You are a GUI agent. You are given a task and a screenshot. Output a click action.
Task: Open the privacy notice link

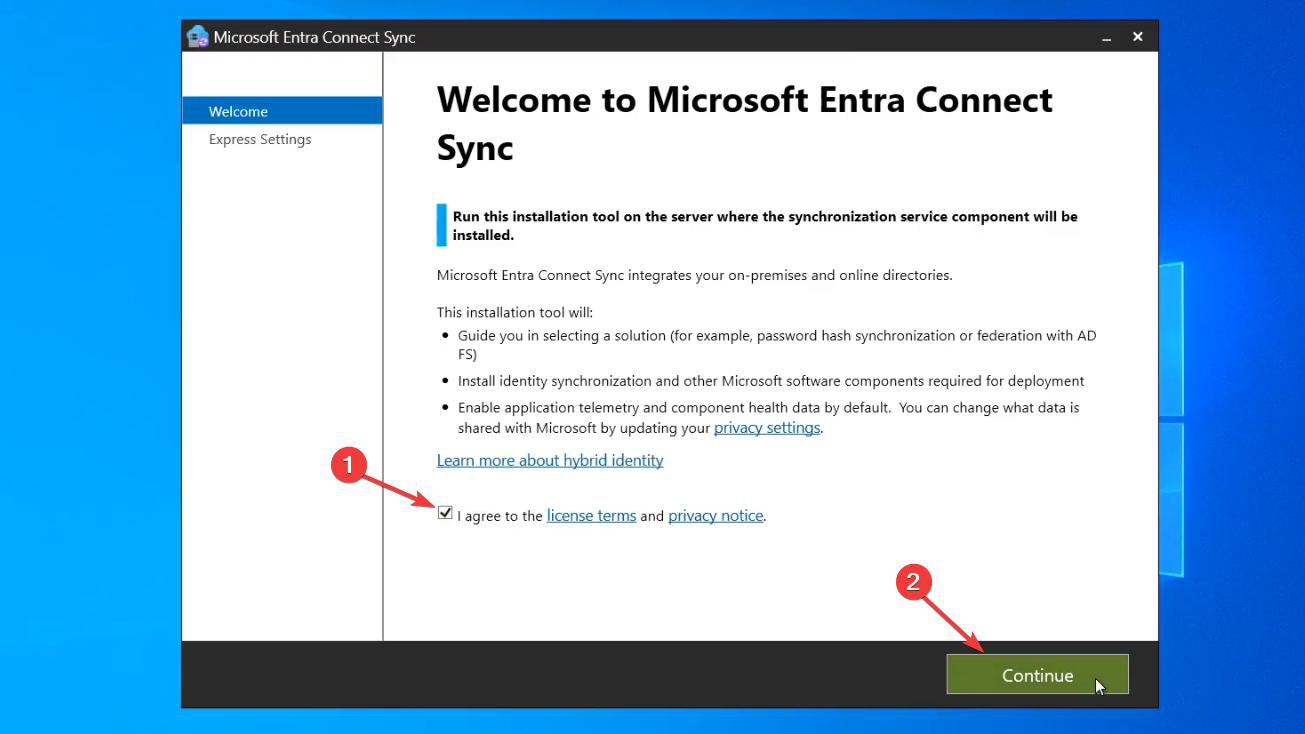pos(716,516)
